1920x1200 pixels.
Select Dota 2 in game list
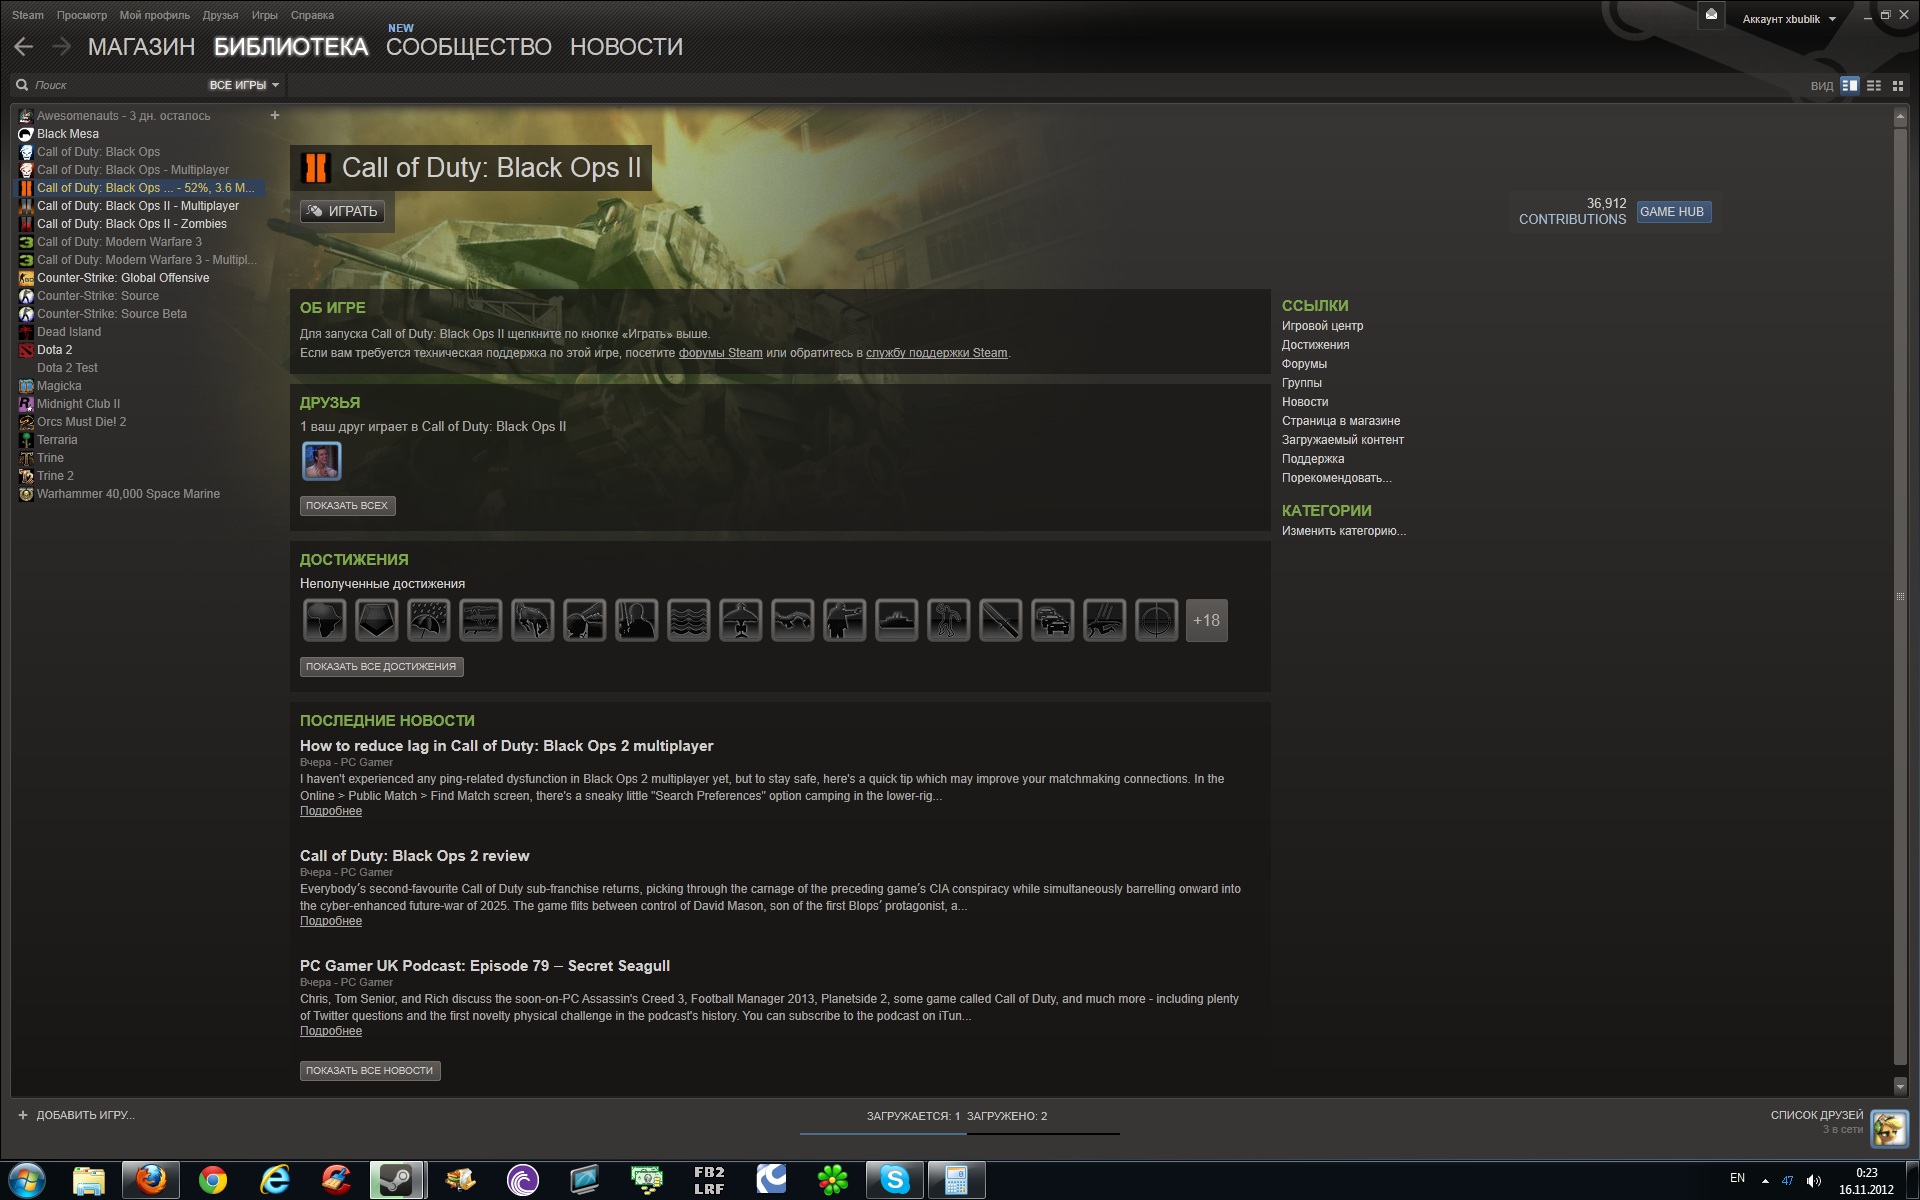(x=54, y=350)
